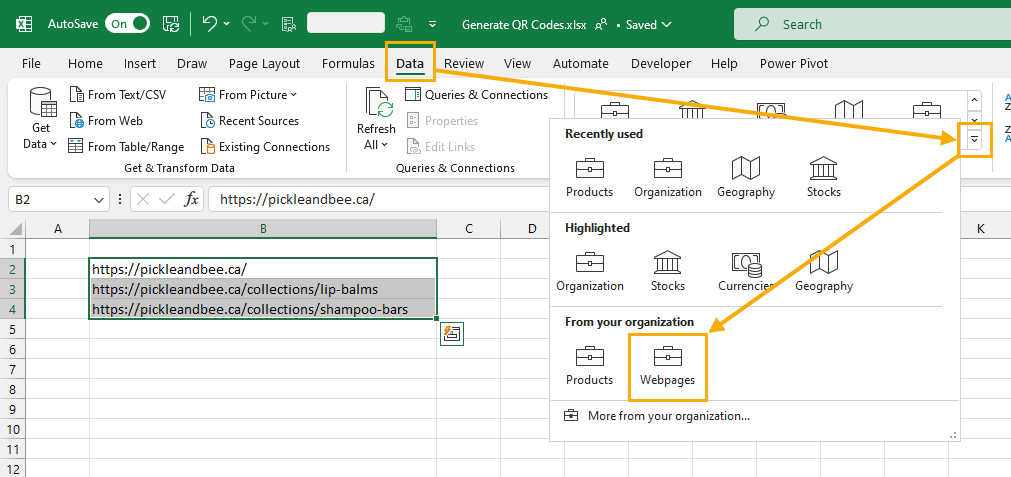The image size is (1011, 477).
Task: Choose Products under Recently used
Action: point(589,176)
